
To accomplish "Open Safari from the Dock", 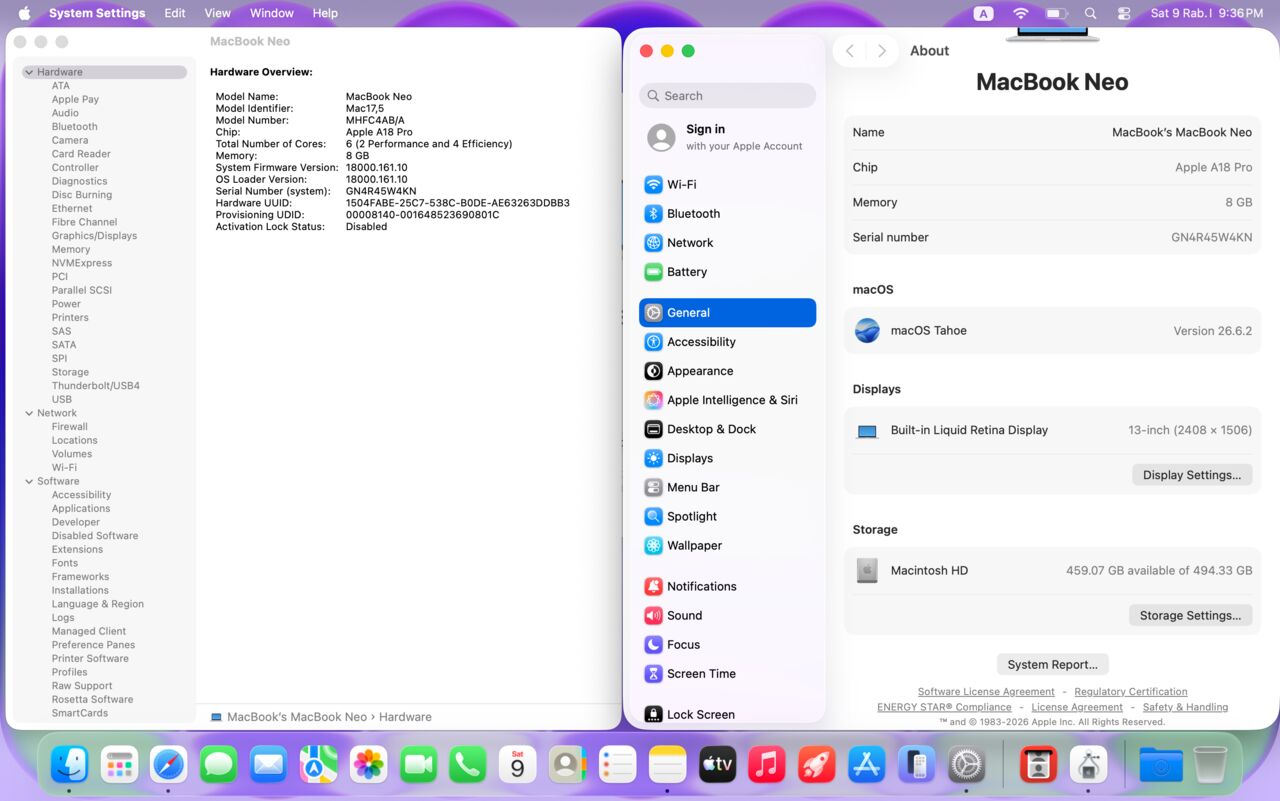I will tap(169, 765).
